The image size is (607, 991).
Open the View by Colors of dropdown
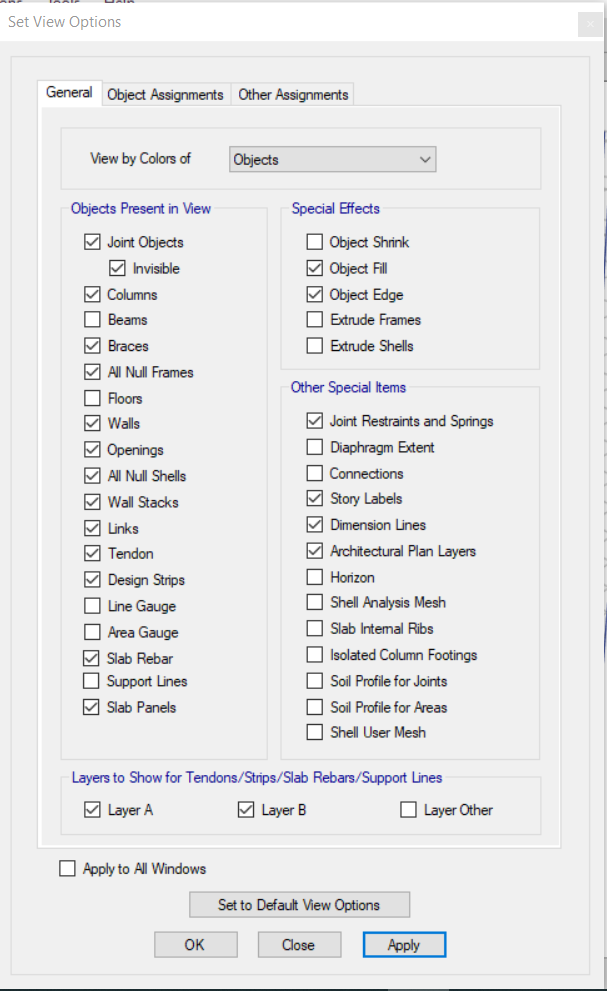point(333,159)
